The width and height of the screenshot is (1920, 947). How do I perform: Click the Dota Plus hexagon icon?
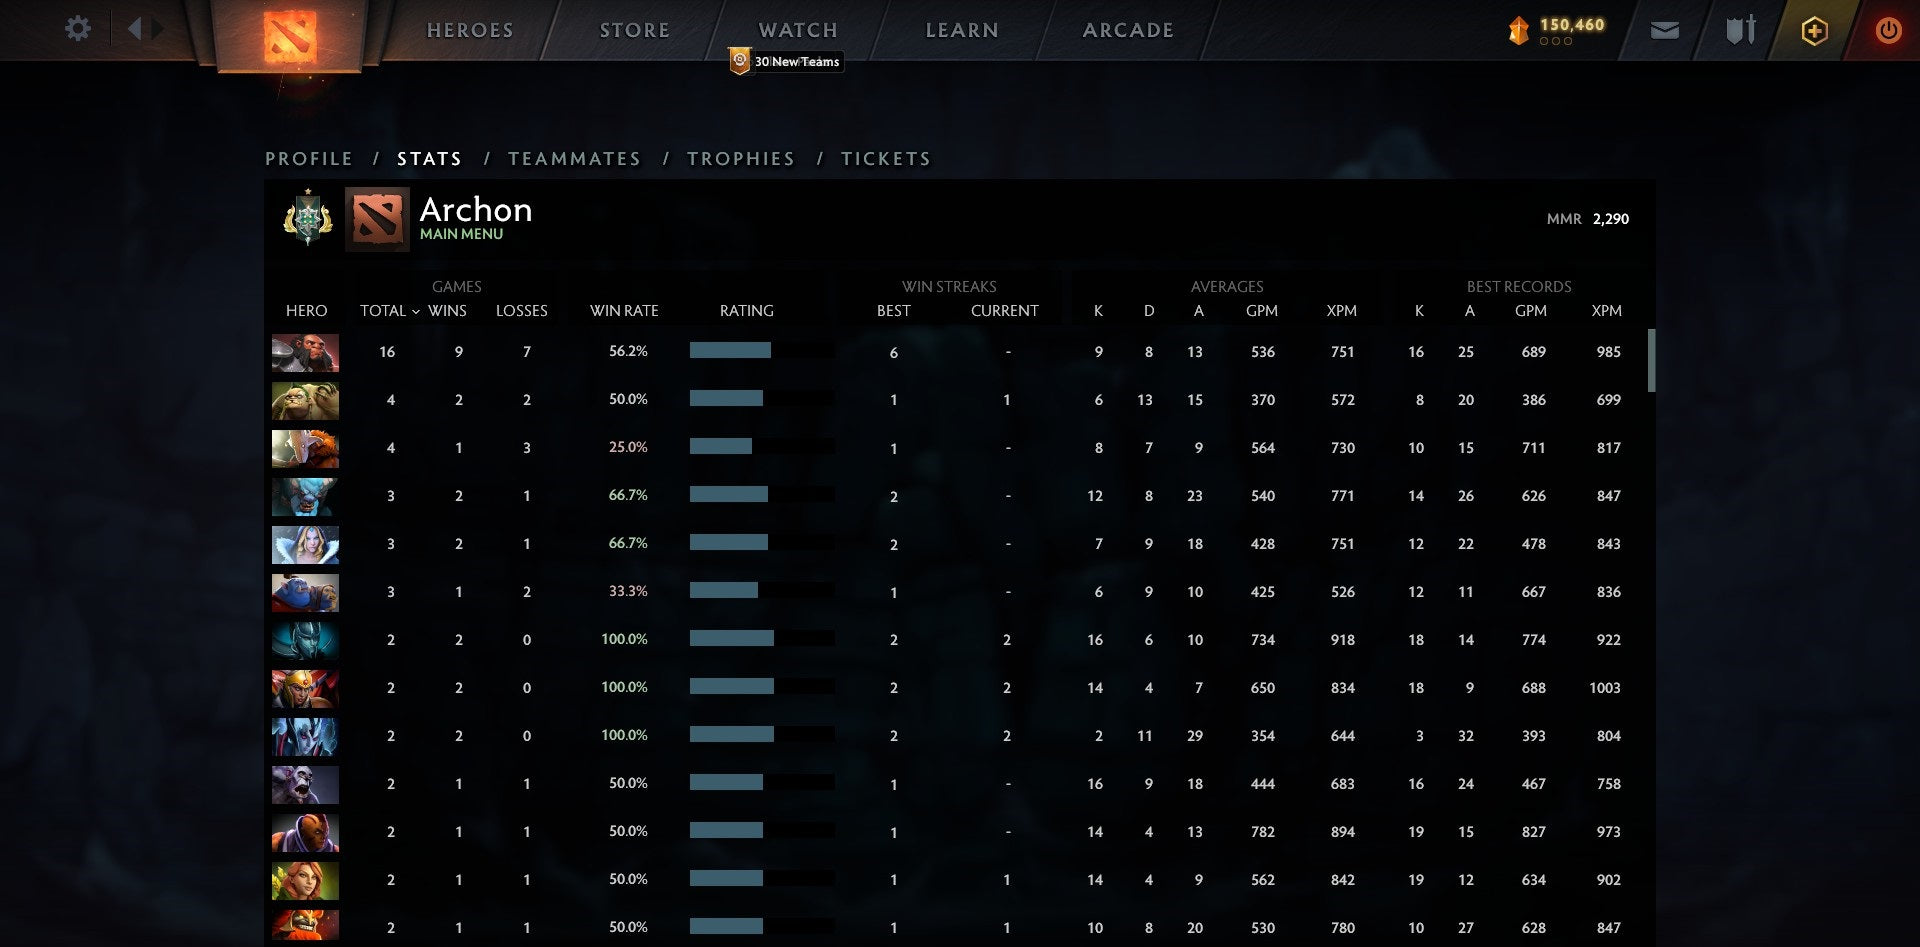(1814, 31)
